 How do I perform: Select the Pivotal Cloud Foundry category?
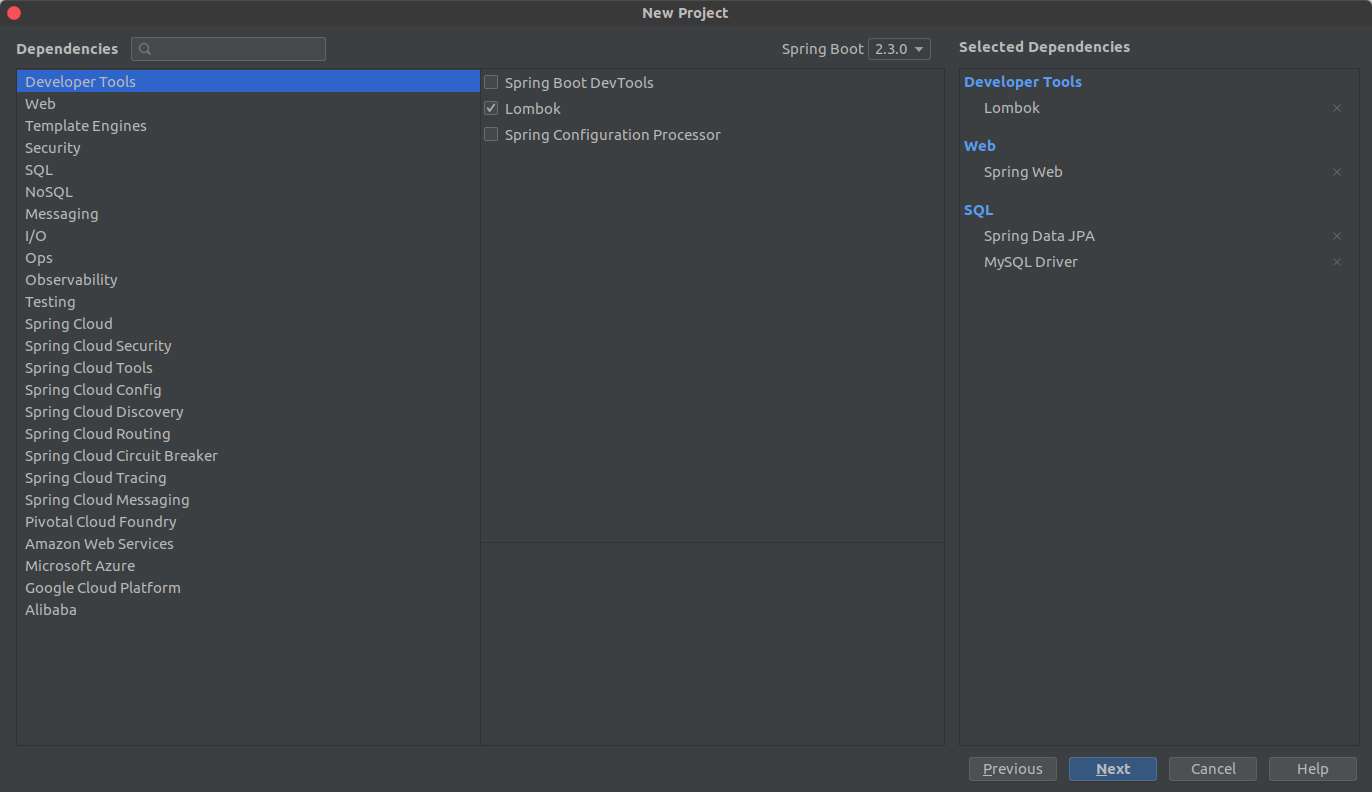coord(248,522)
